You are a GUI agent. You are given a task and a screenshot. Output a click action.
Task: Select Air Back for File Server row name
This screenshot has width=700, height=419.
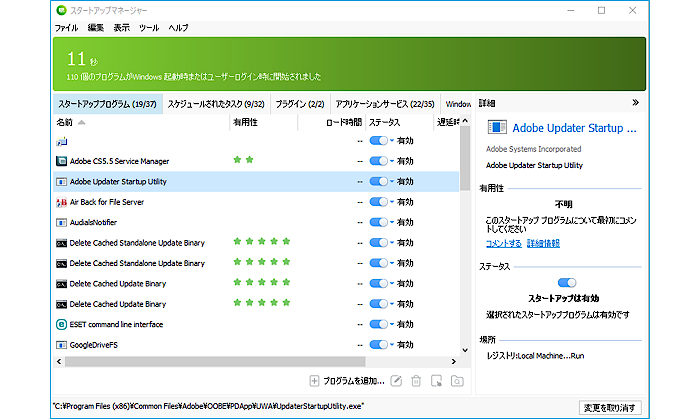(x=107, y=202)
